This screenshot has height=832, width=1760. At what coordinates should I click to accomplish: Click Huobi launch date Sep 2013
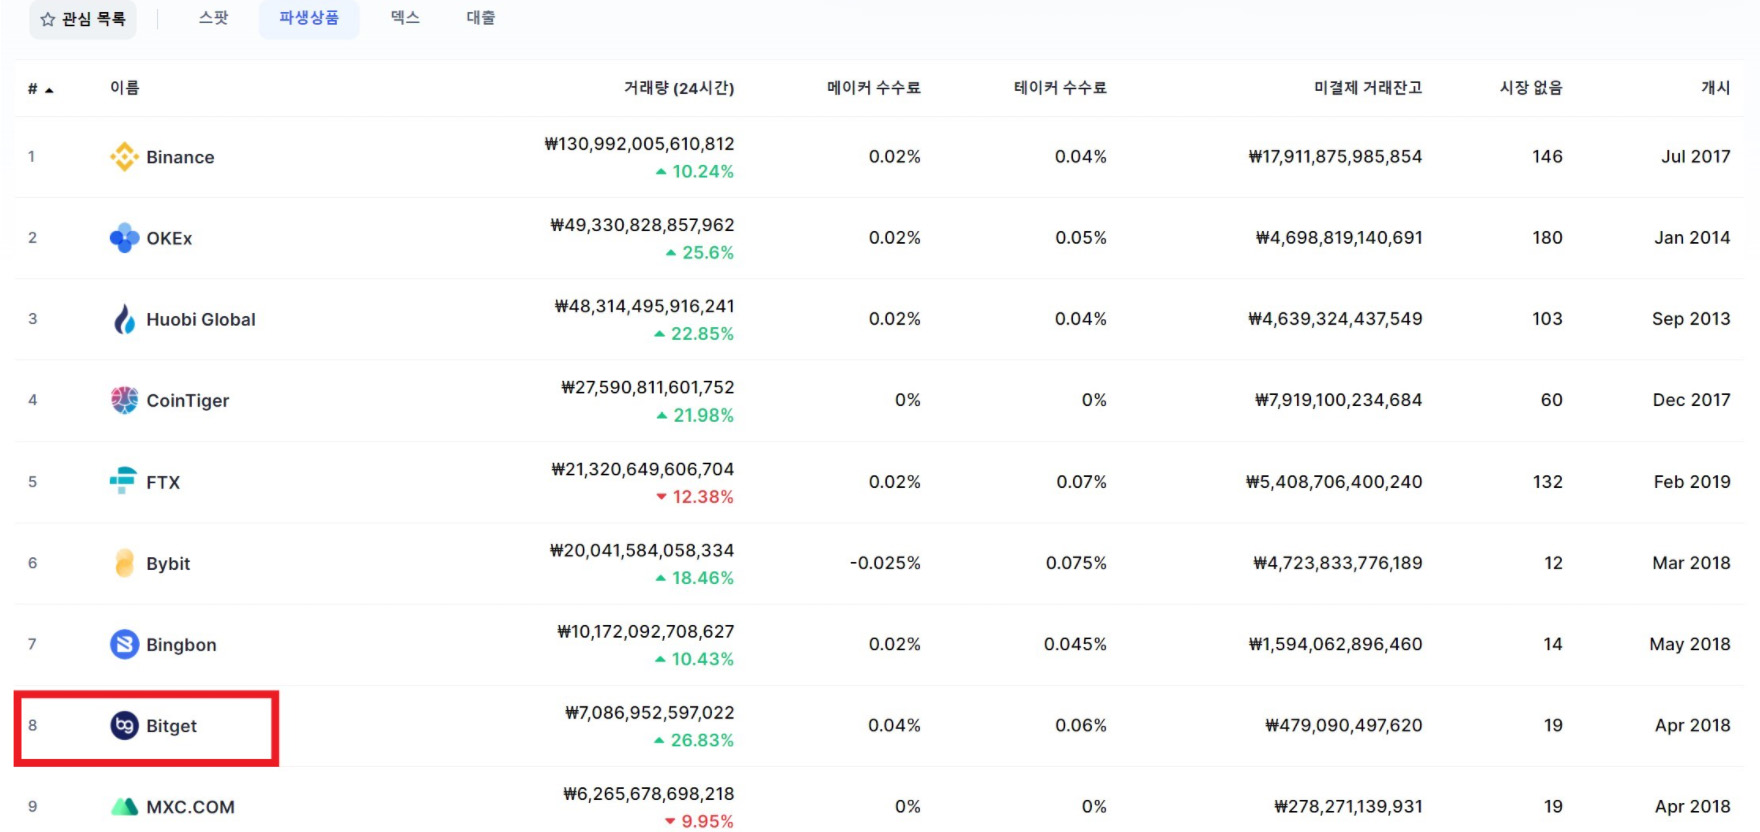tap(1691, 319)
